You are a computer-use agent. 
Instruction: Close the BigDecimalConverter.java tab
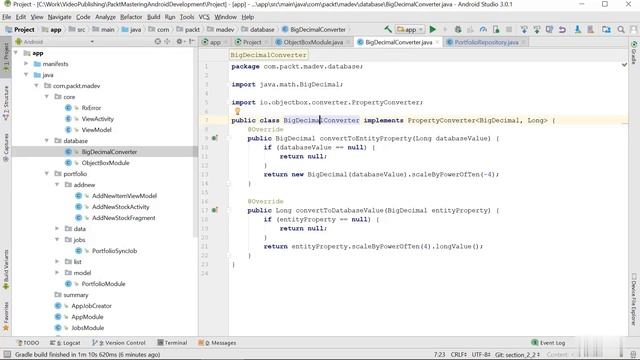coord(437,42)
